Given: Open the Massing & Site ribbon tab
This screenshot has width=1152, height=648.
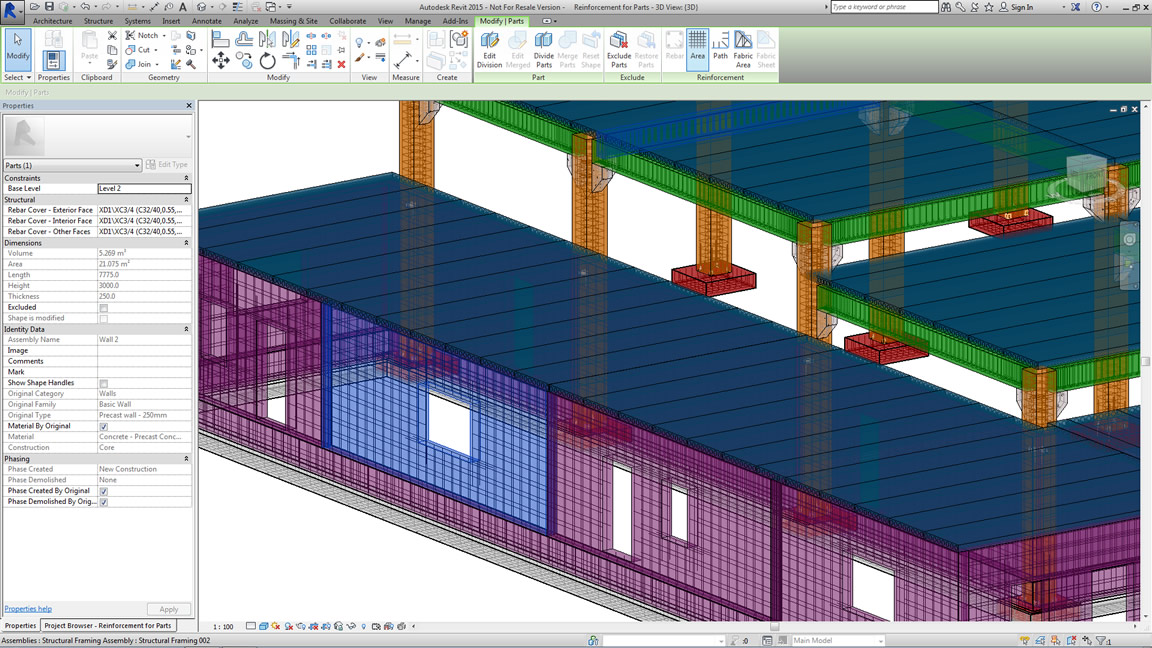Looking at the screenshot, I should 293,21.
